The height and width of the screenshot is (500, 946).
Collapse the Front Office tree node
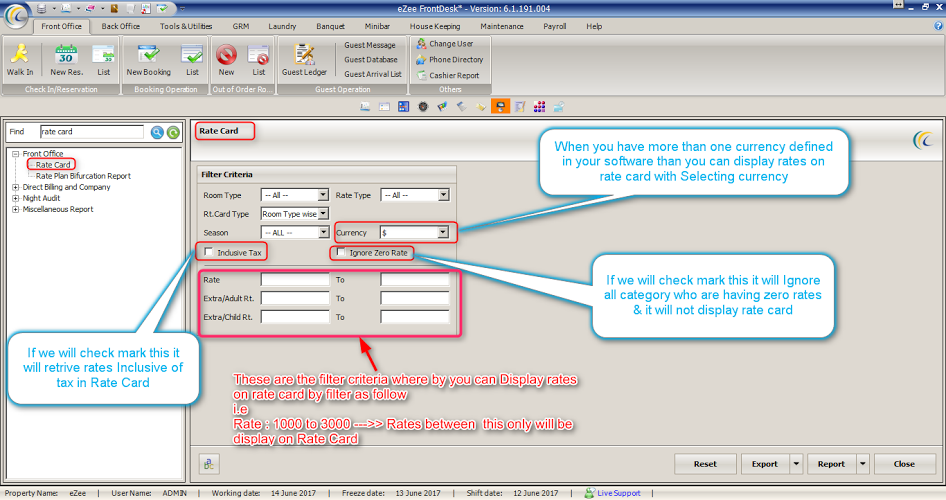click(16, 154)
